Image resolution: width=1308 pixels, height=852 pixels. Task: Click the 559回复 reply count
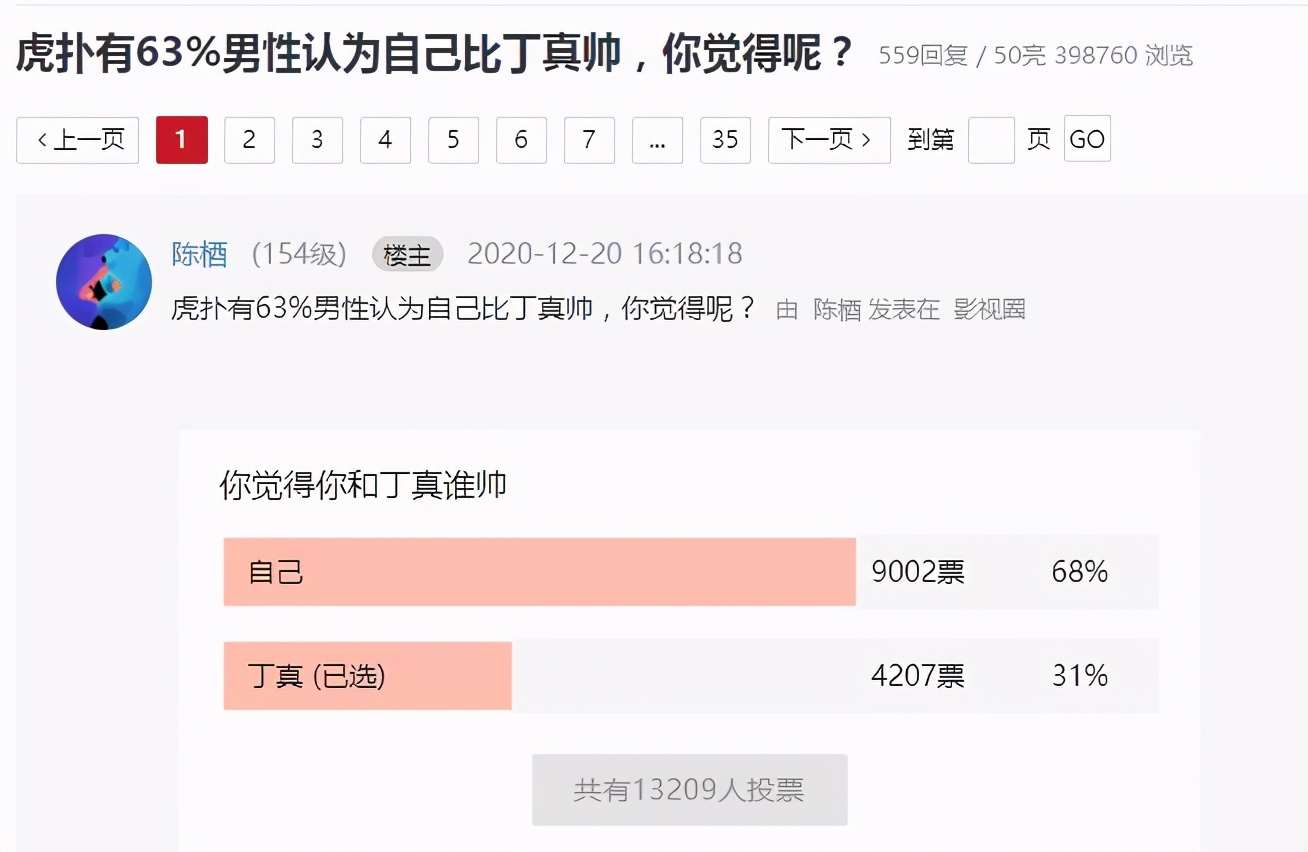pyautogui.click(x=918, y=56)
